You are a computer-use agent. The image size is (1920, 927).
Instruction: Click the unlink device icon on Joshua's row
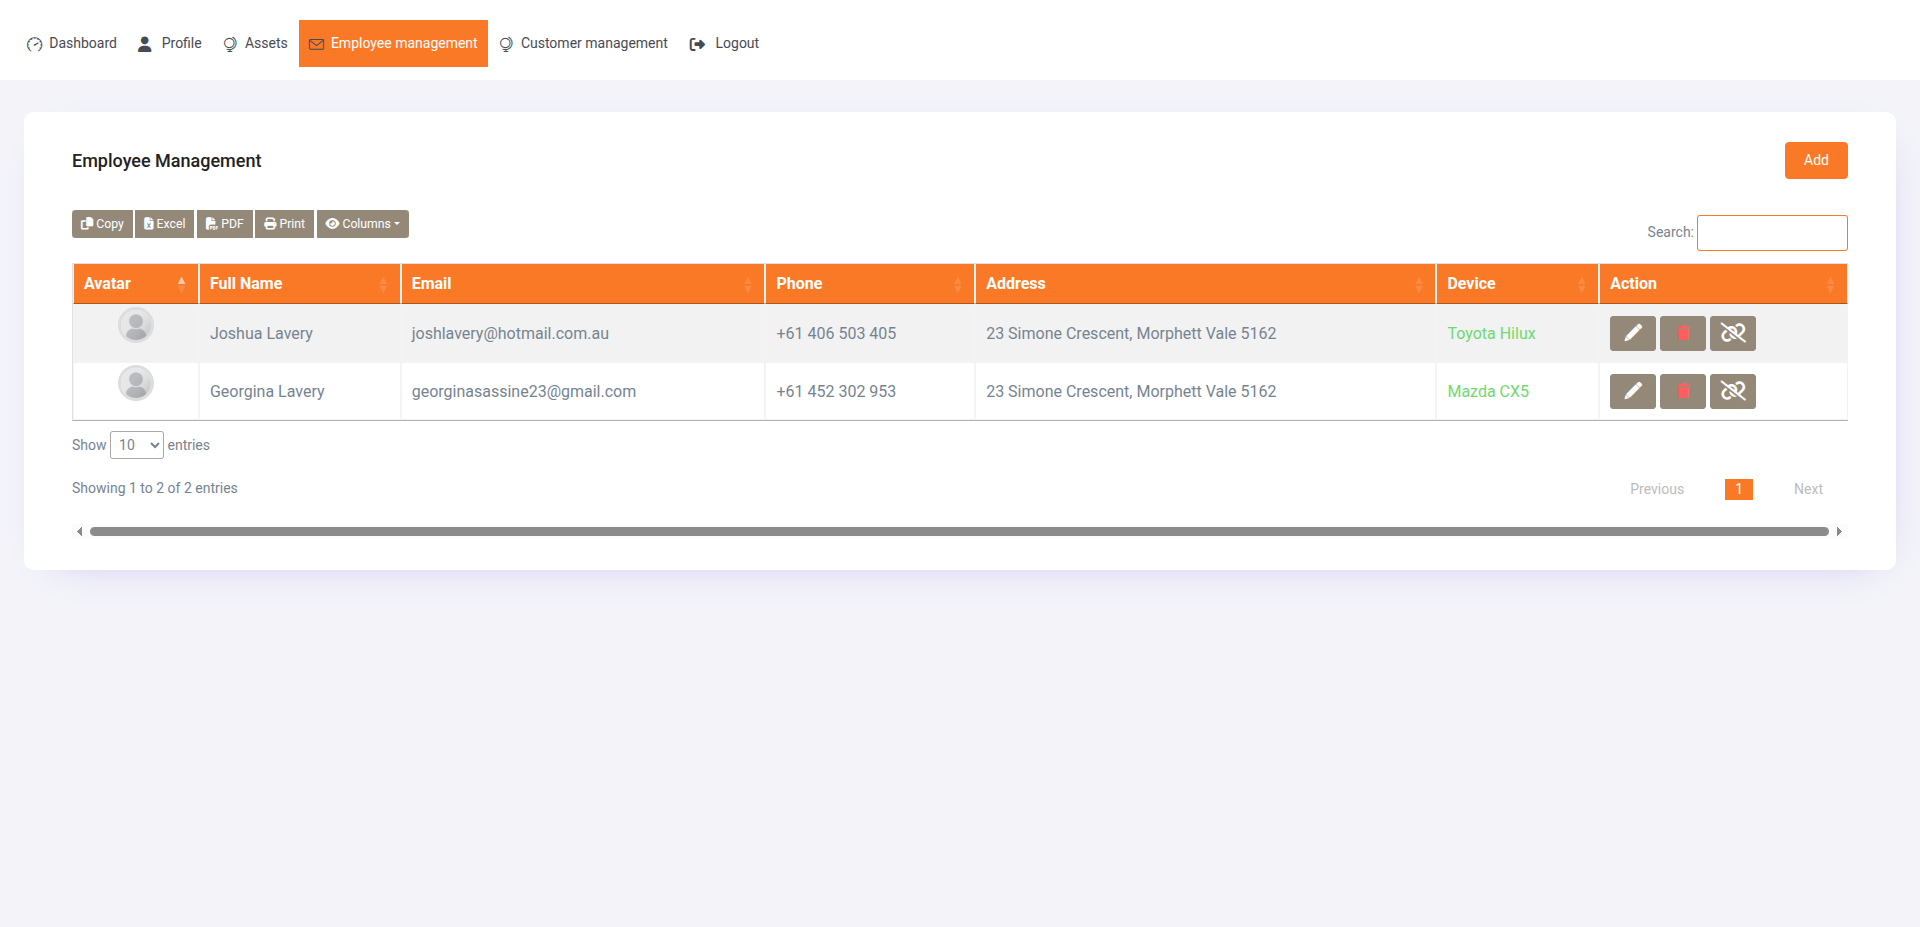pos(1732,333)
